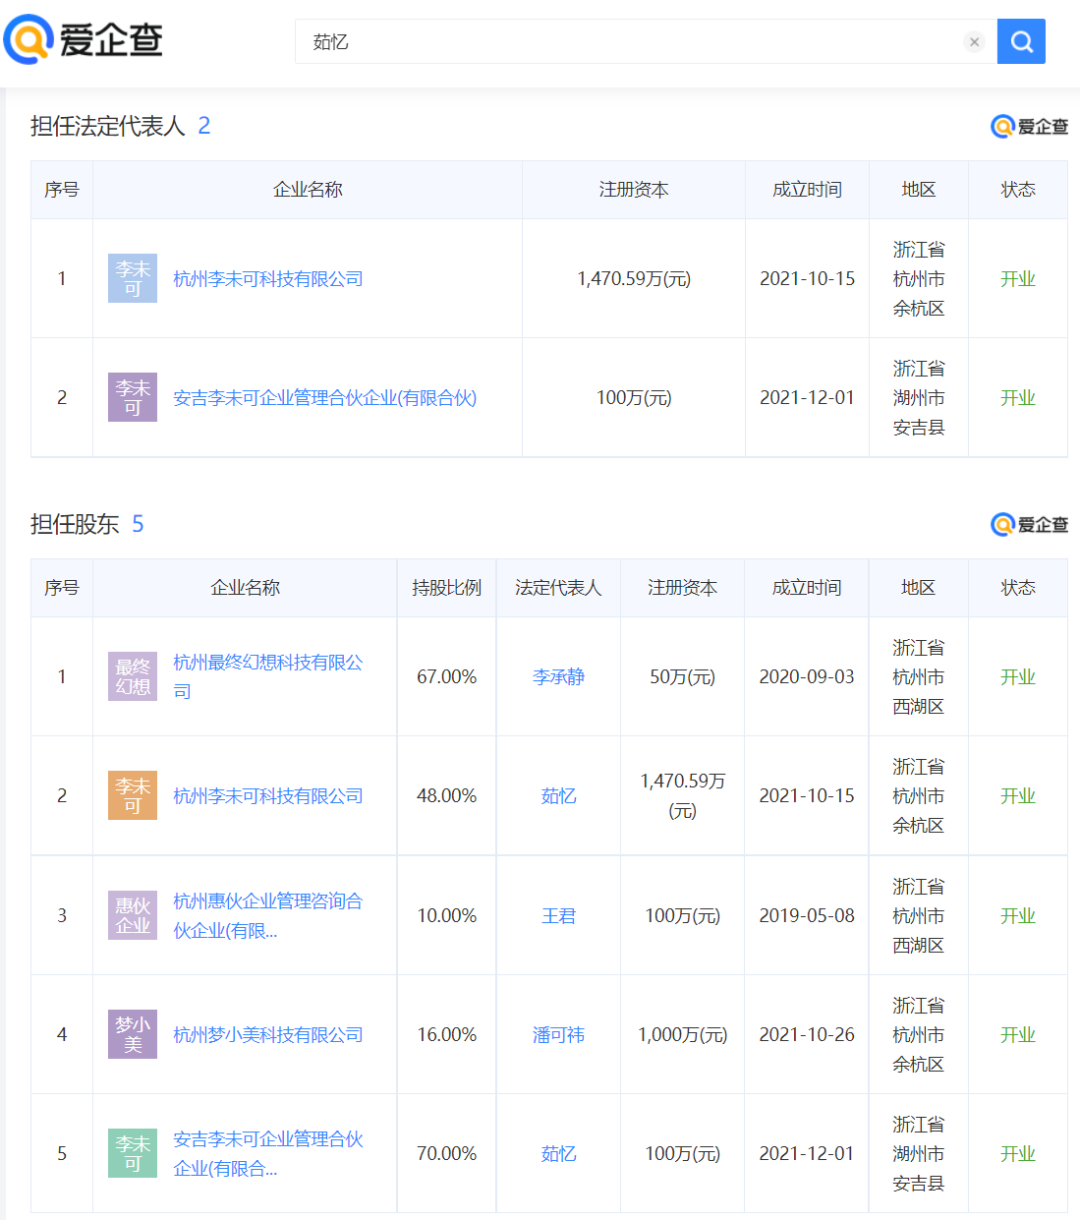
Task: Click the 2019-05-08 founding date
Action: point(807,916)
